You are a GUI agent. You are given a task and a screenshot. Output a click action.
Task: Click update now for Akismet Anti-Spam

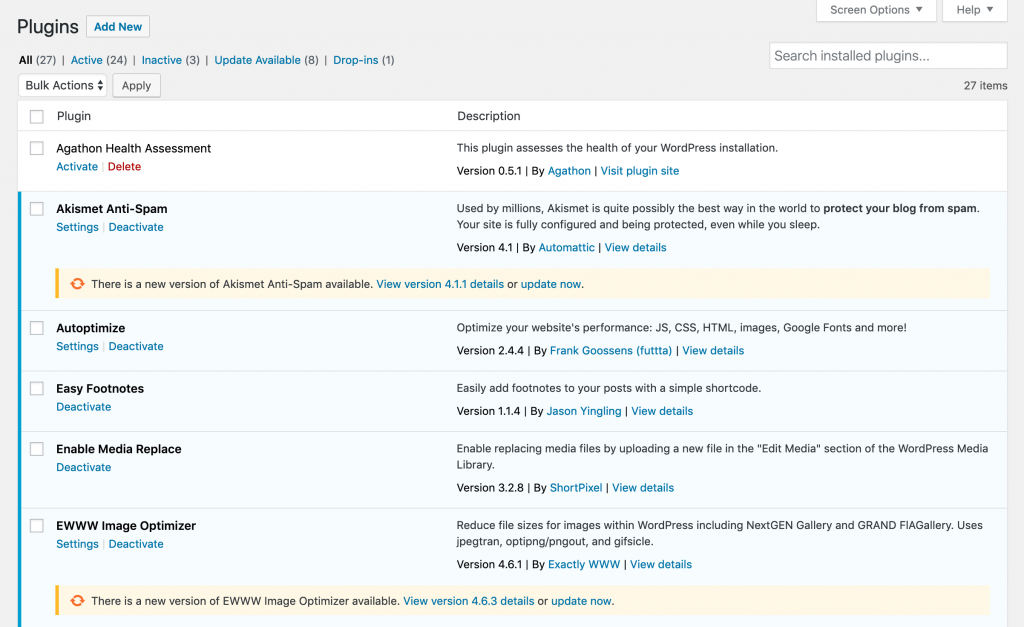coord(551,284)
